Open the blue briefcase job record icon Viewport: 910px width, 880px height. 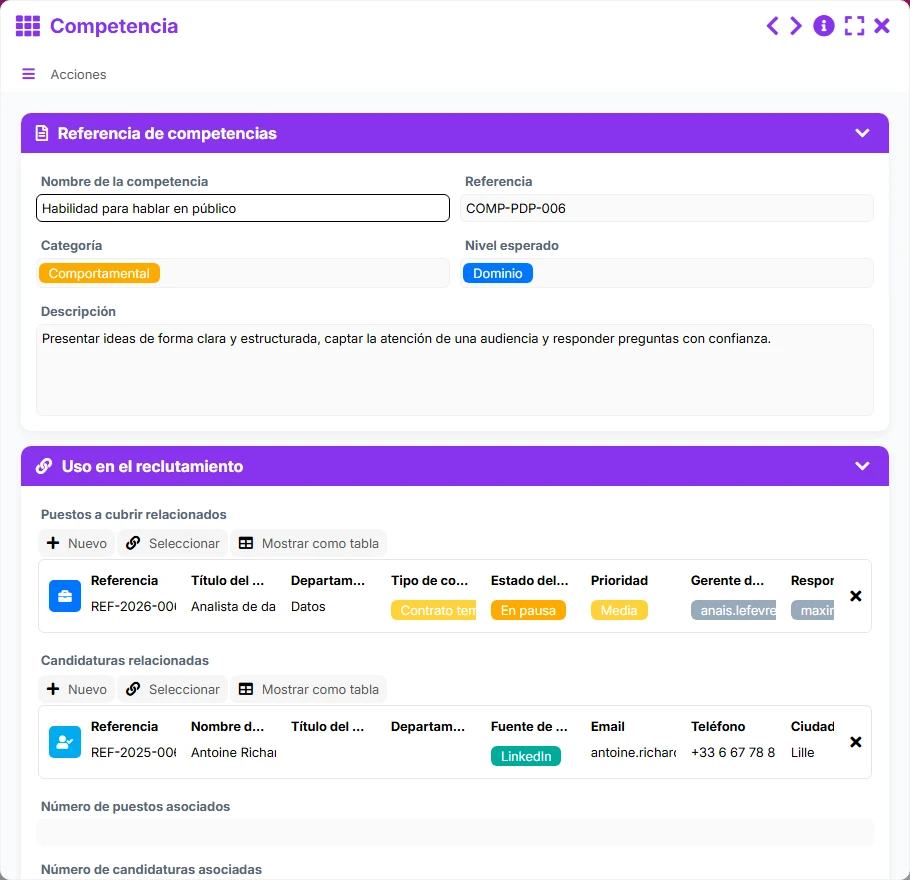(x=65, y=596)
